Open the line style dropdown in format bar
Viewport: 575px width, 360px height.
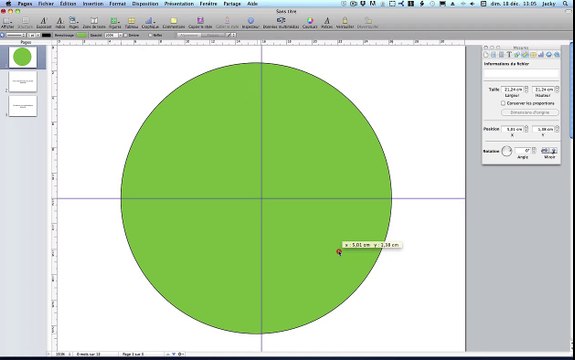[15, 35]
